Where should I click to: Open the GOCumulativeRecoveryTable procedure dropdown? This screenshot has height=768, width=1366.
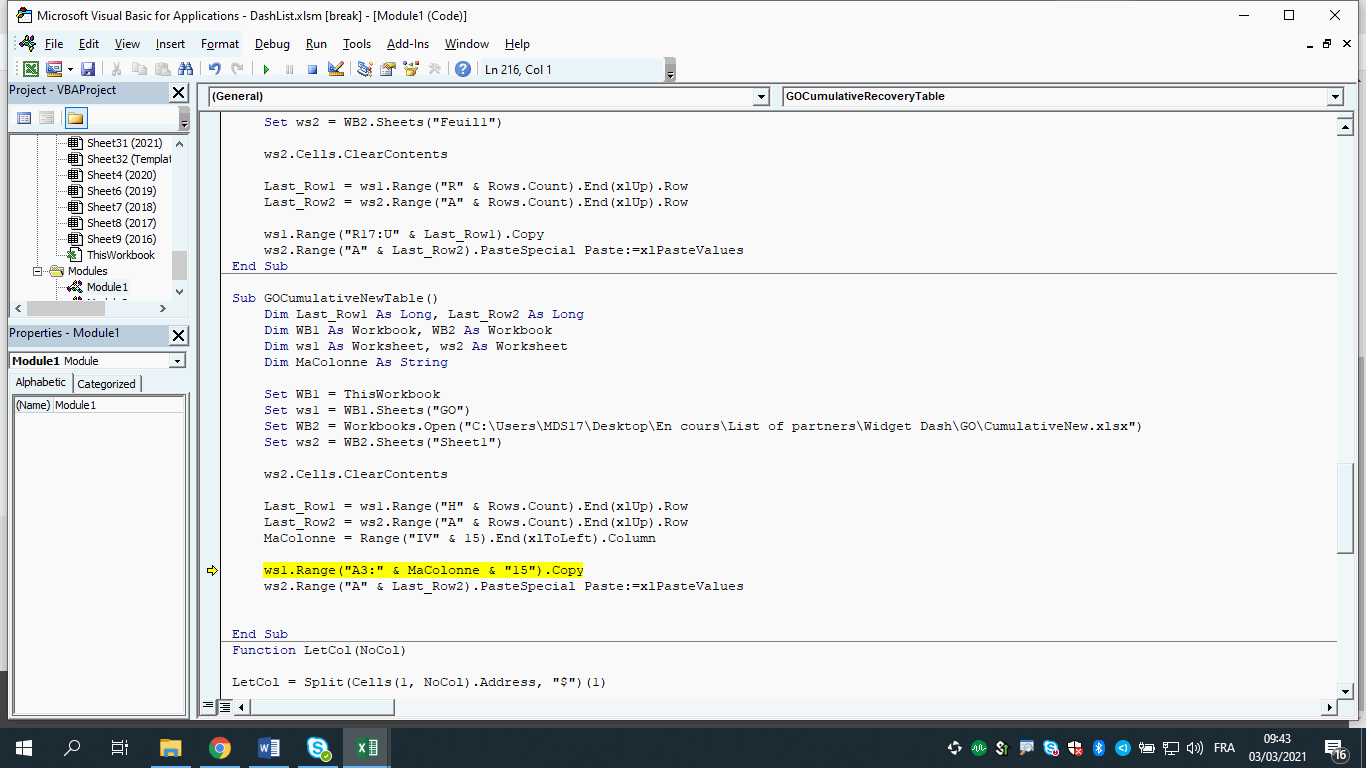tap(1334, 96)
